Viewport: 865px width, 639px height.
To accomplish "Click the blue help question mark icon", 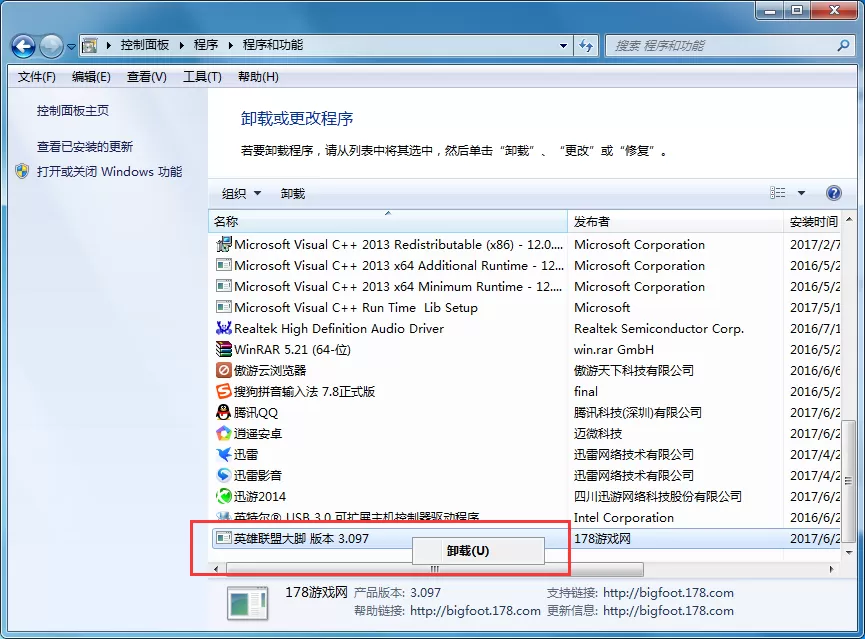I will pyautogui.click(x=834, y=193).
